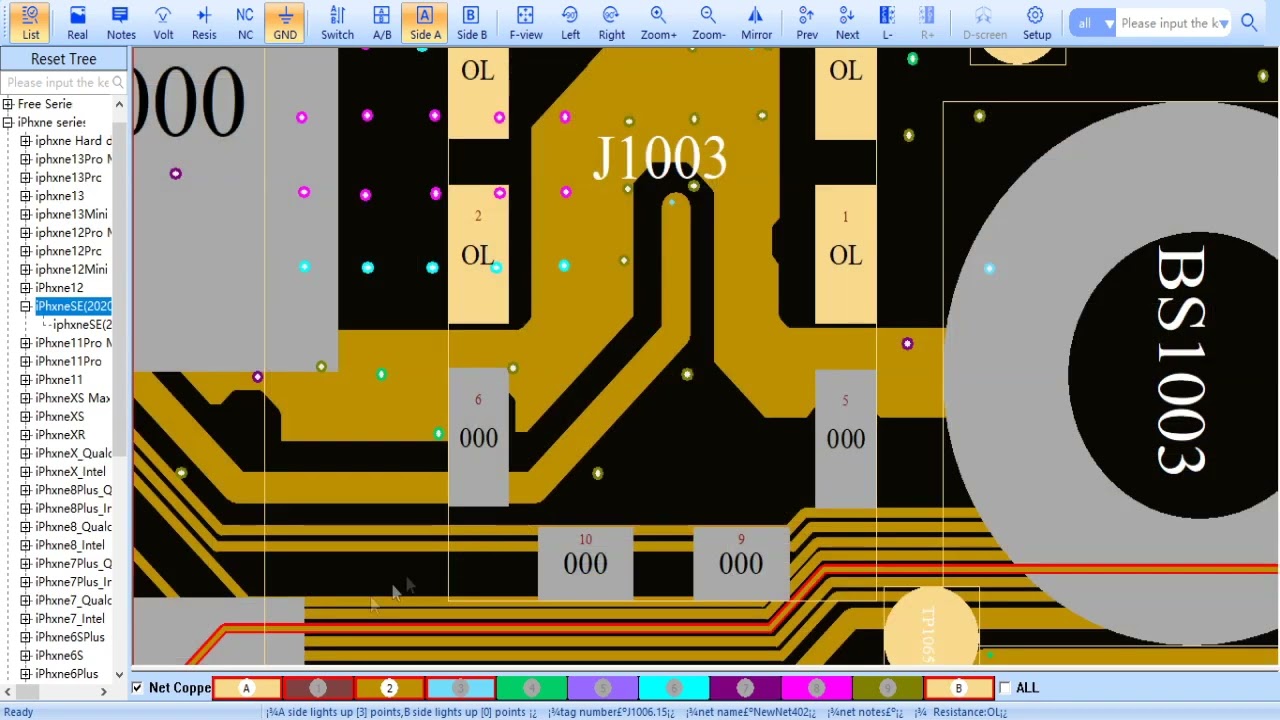Click the L- toolbar icon
The width and height of the screenshot is (1280, 720).
point(887,22)
